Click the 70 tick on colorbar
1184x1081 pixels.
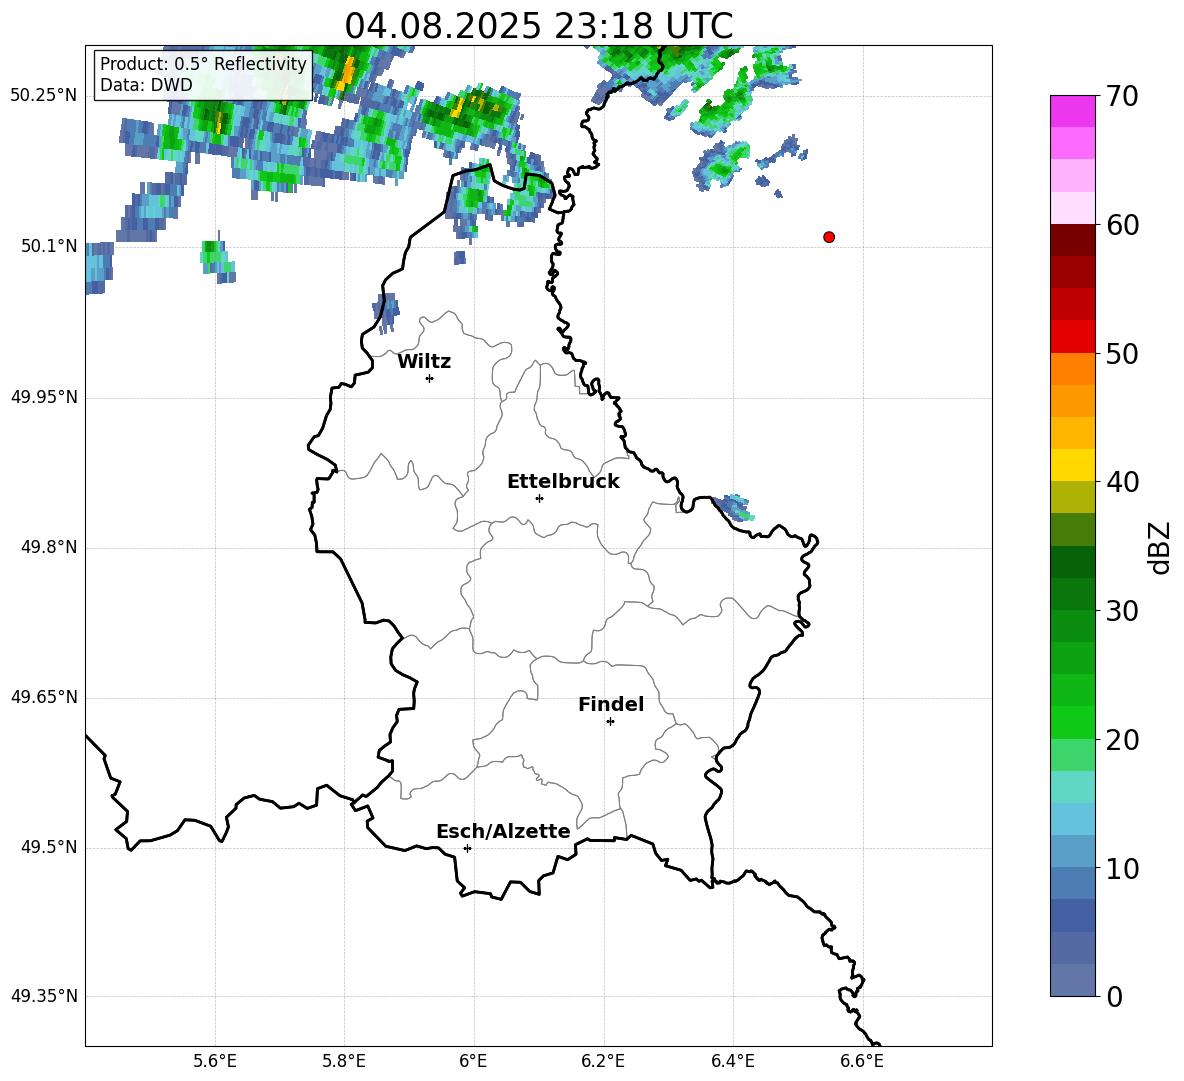(x=1121, y=96)
